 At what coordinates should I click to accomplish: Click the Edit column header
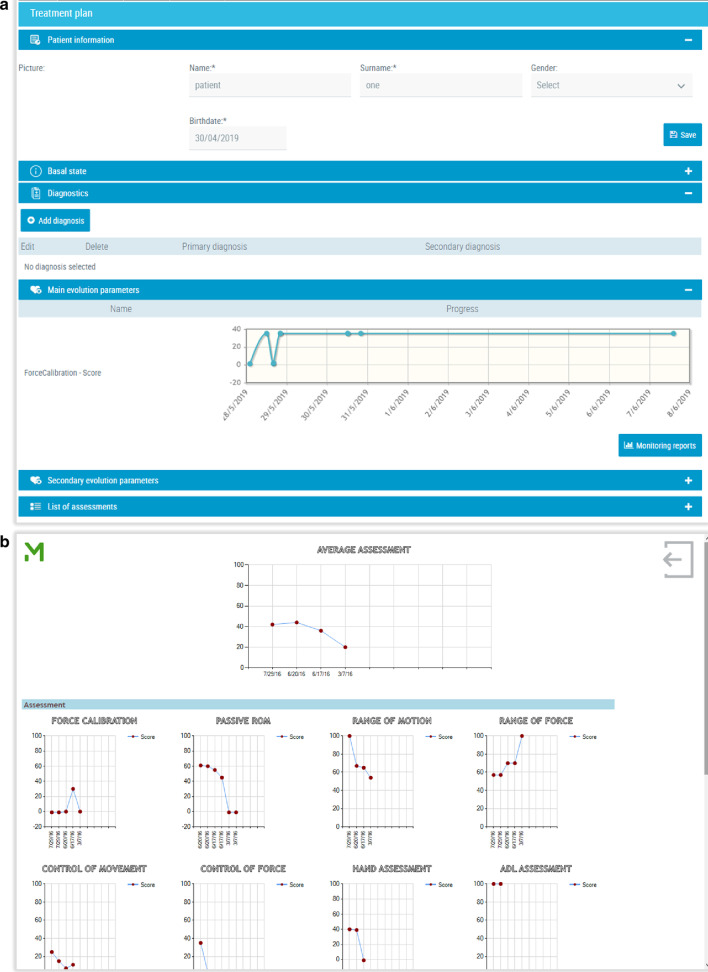27,247
